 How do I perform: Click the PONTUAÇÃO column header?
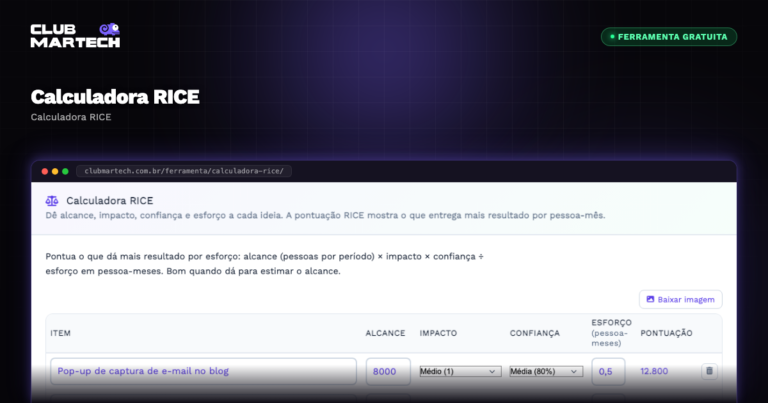pos(666,333)
